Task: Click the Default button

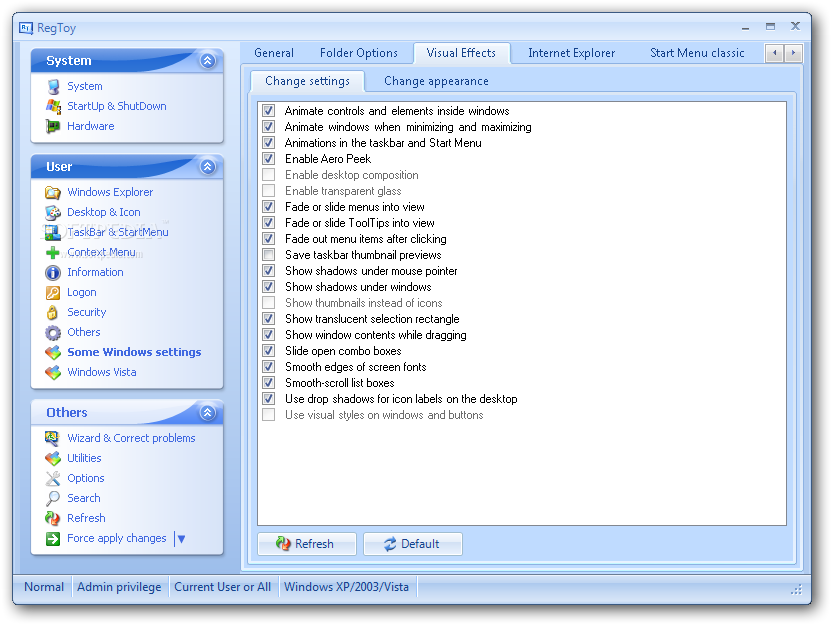Action: pyautogui.click(x=413, y=544)
